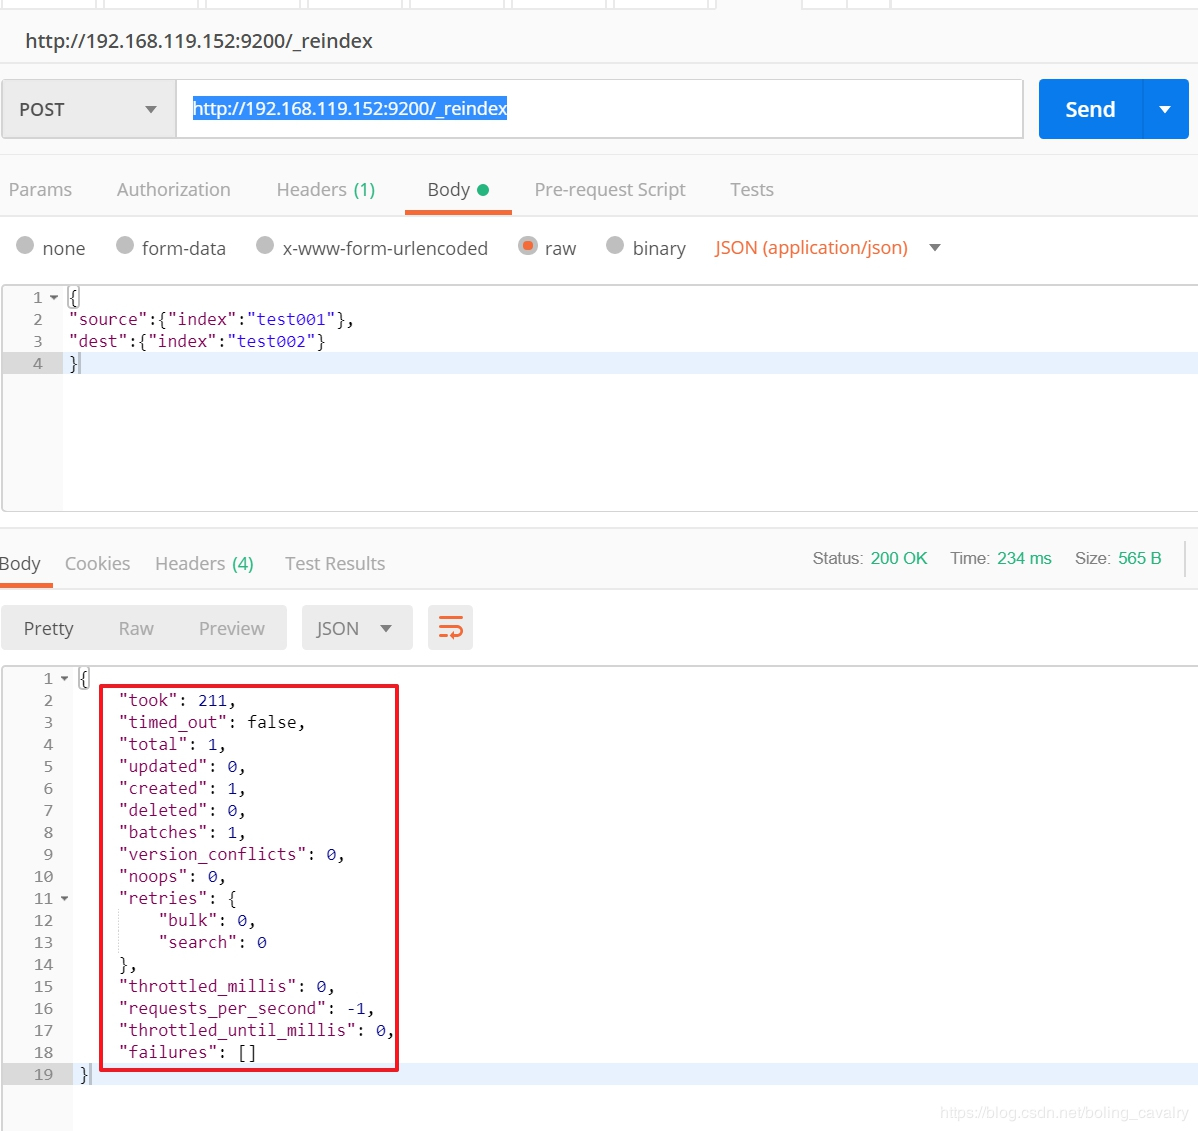1198x1131 pixels.
Task: Click the "version_conflicts": 0 response line
Action: click(x=232, y=854)
